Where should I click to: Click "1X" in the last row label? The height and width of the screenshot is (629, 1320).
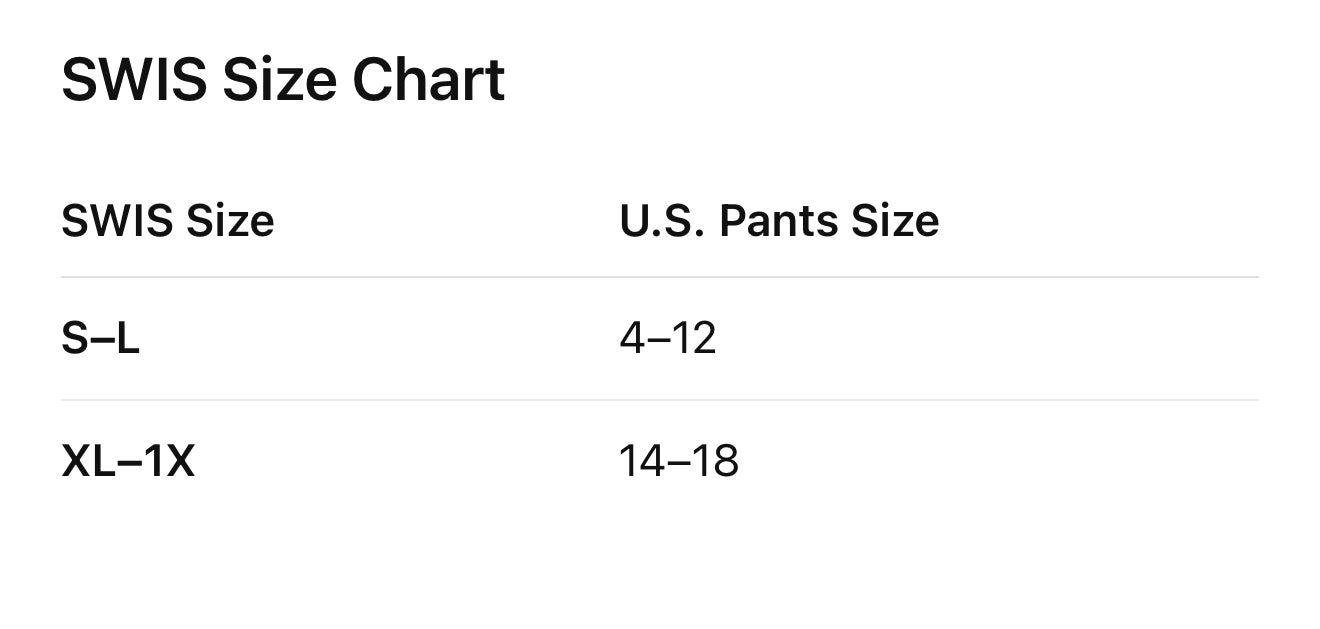pos(169,461)
